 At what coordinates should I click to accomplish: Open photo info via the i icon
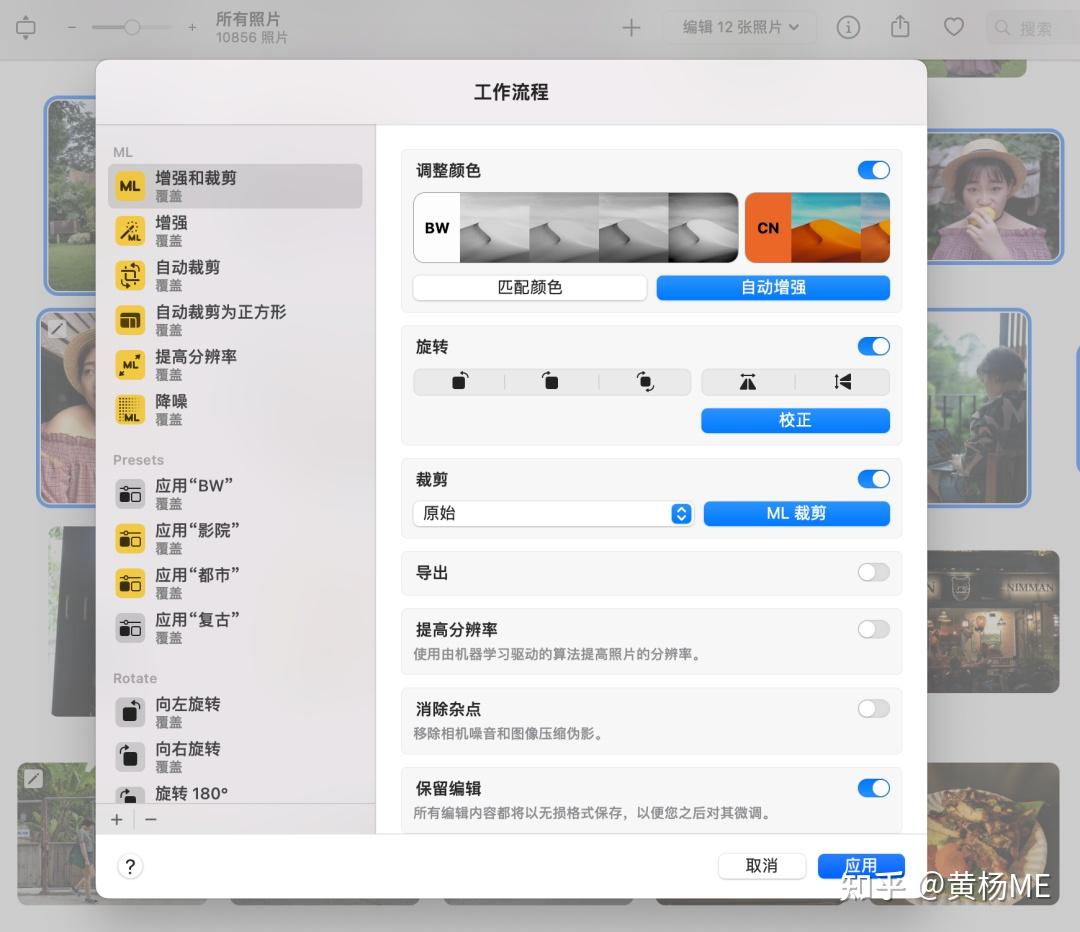click(x=848, y=27)
